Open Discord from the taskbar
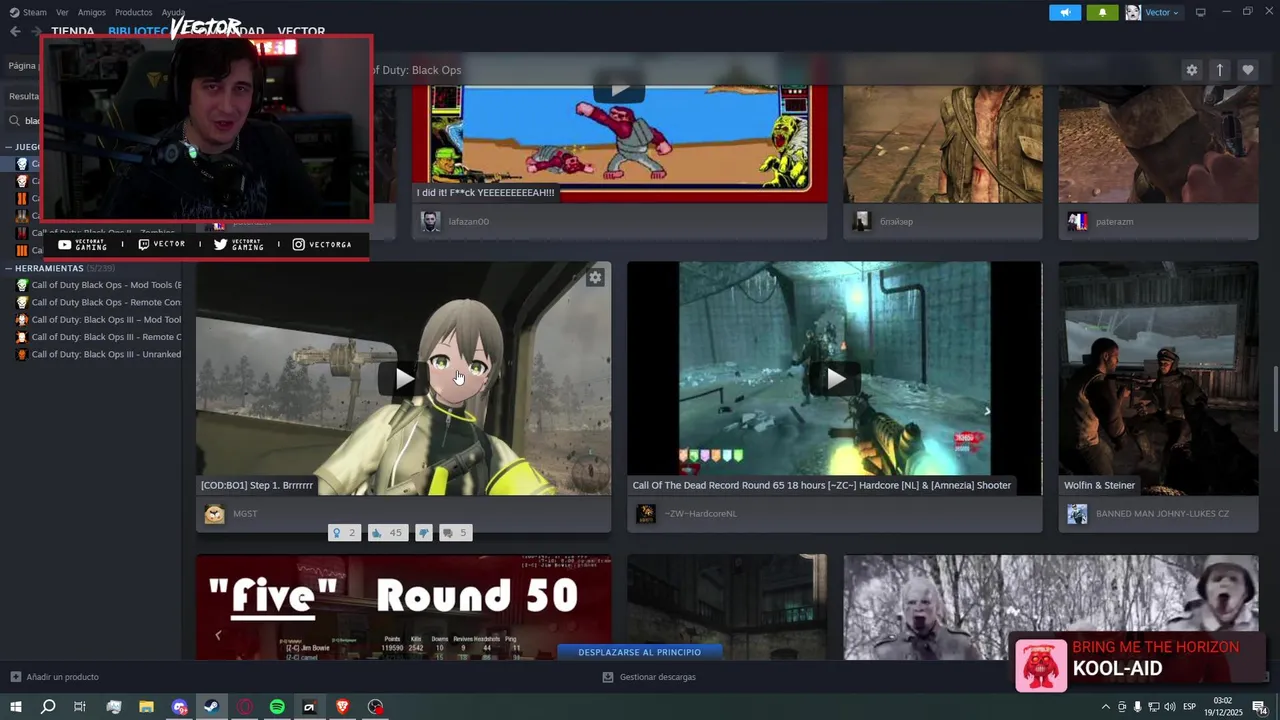 tap(179, 707)
